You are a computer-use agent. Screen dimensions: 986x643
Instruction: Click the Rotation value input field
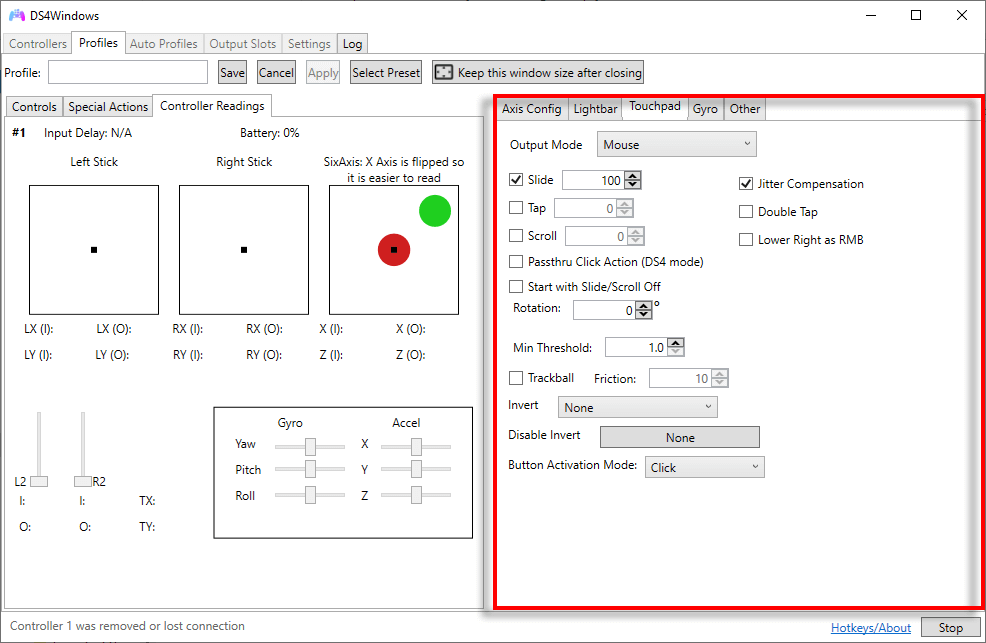[x=604, y=310]
